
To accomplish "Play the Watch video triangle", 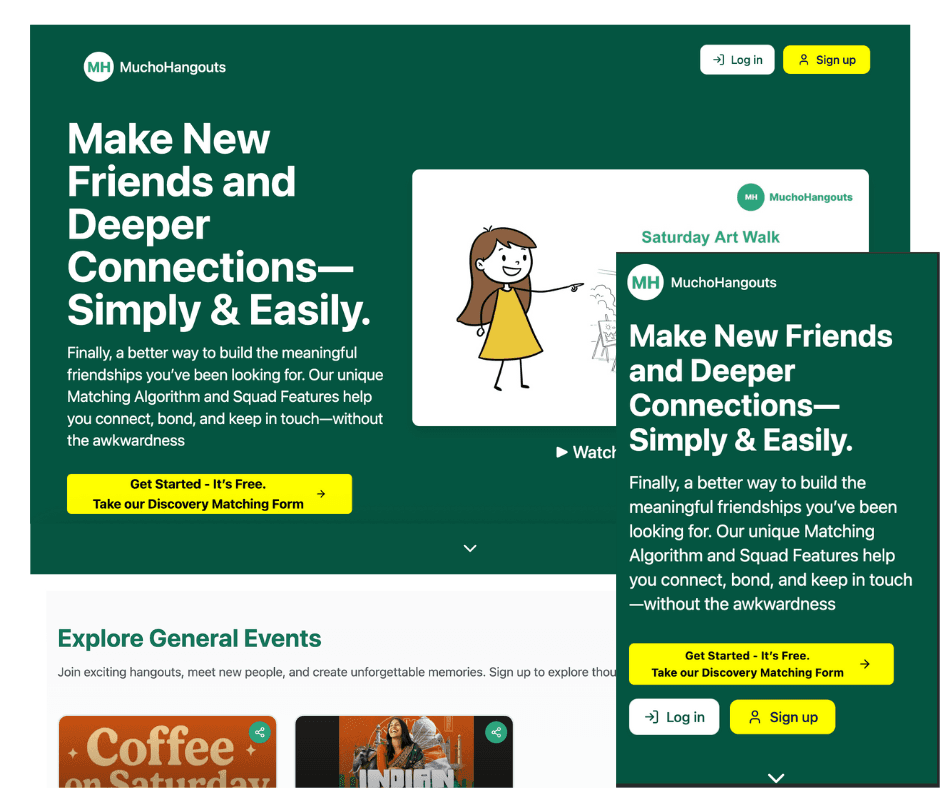I will point(562,452).
